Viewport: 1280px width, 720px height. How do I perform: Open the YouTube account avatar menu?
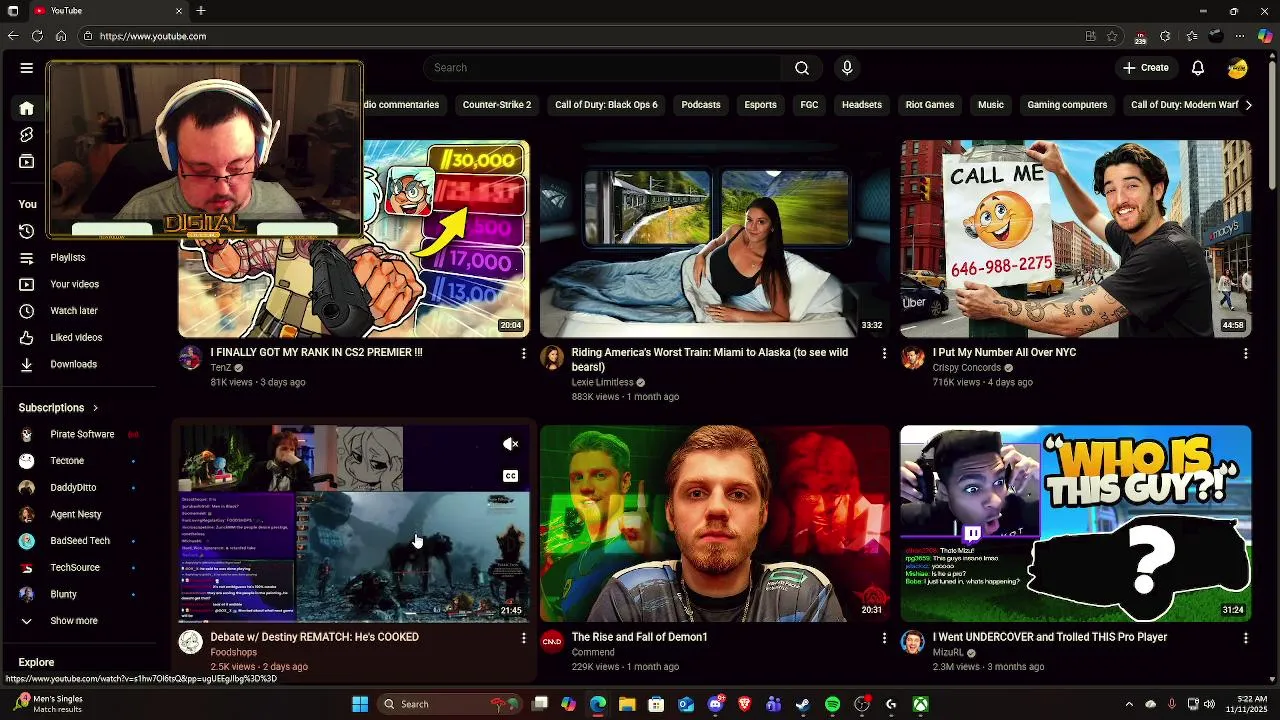(x=1238, y=68)
